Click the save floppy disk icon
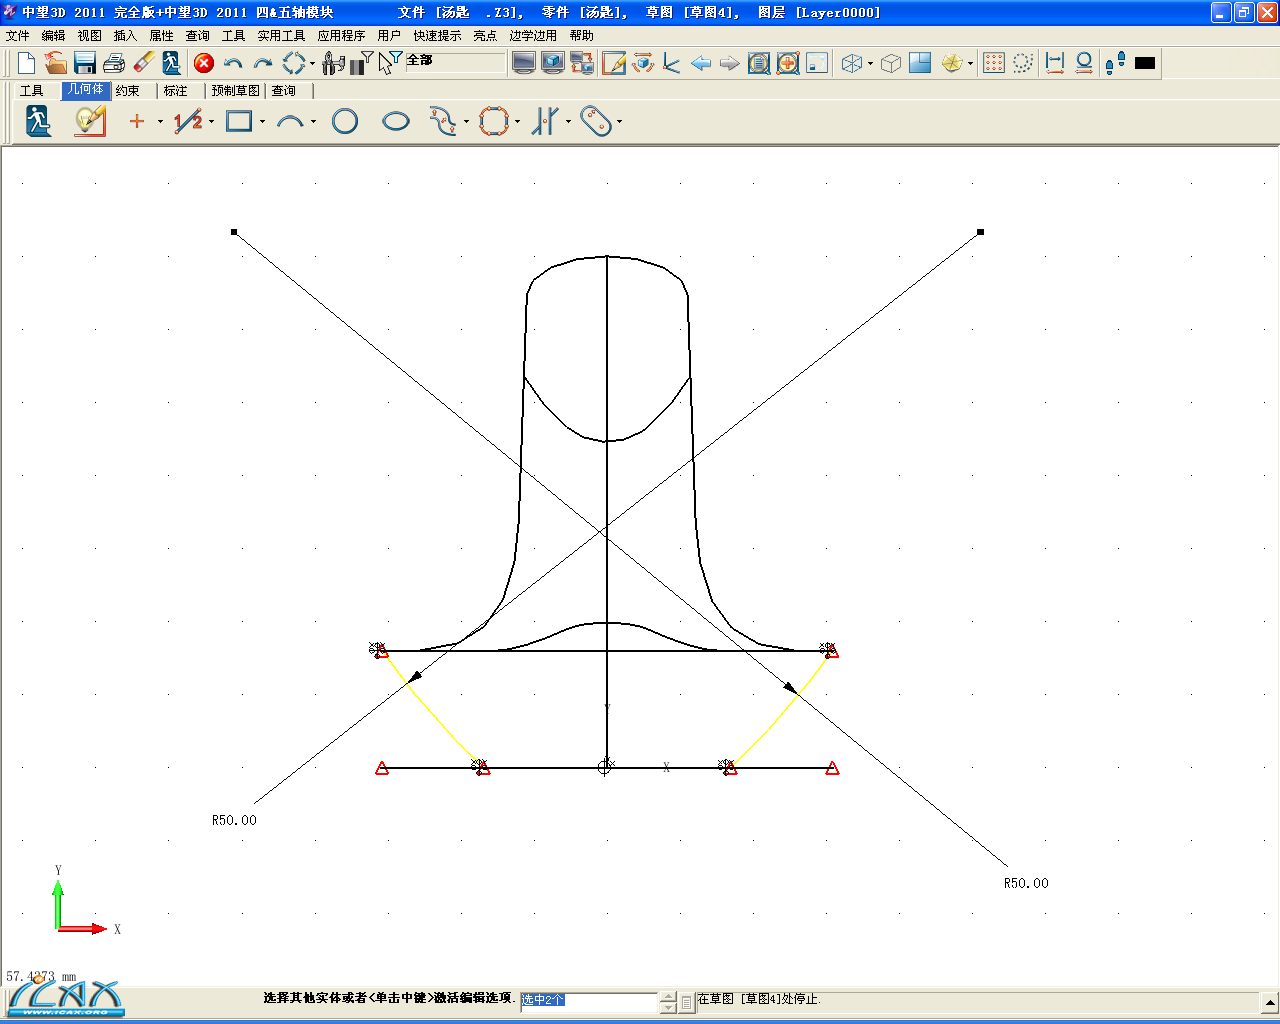The height and width of the screenshot is (1024, 1280). pyautogui.click(x=85, y=63)
